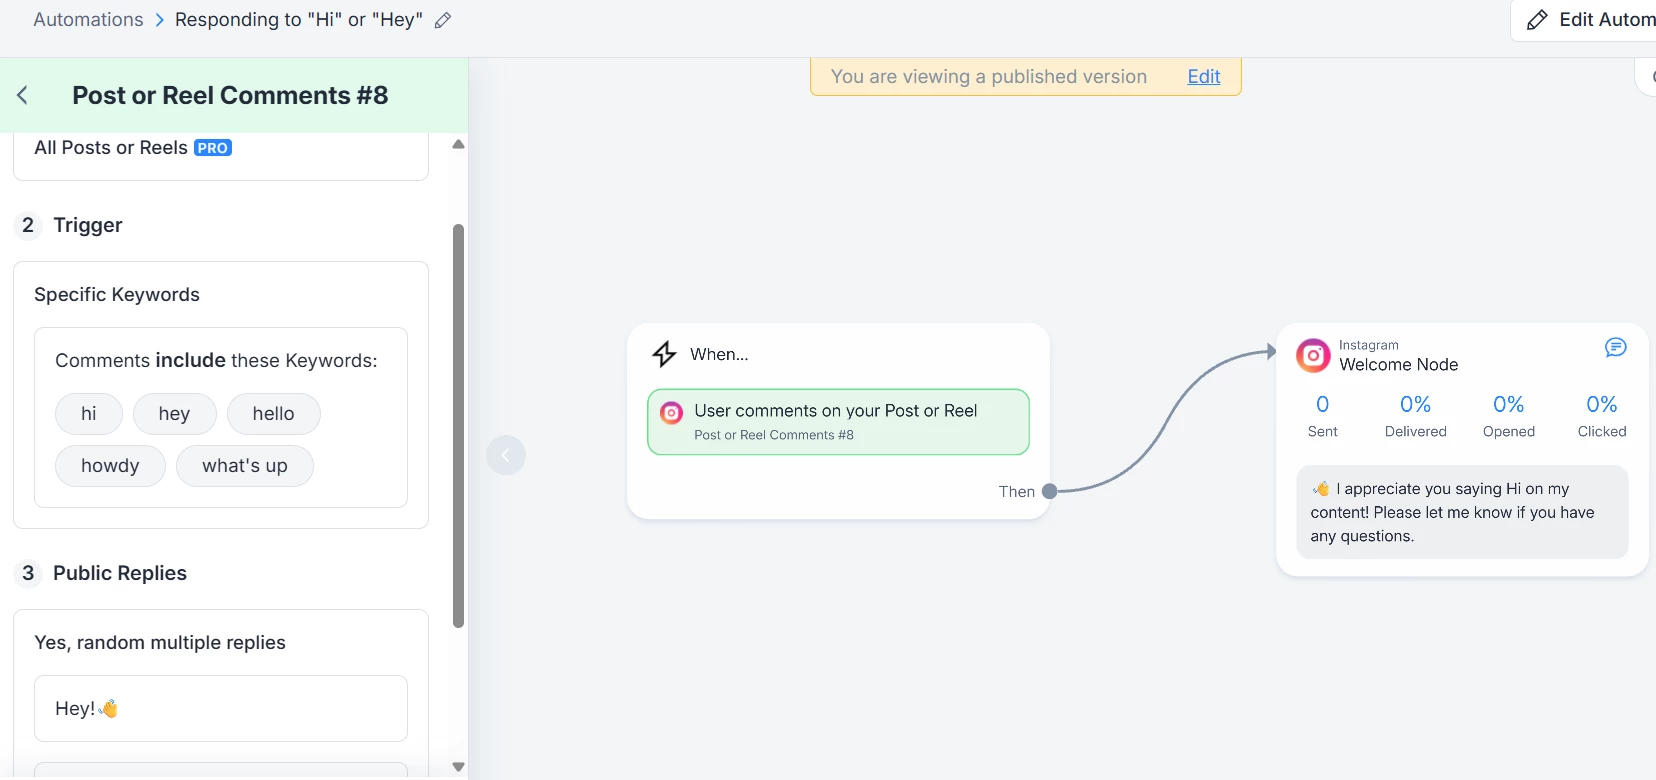1656x780 pixels.
Task: Click the message bubble icon on Welcome Node
Action: click(x=1615, y=347)
